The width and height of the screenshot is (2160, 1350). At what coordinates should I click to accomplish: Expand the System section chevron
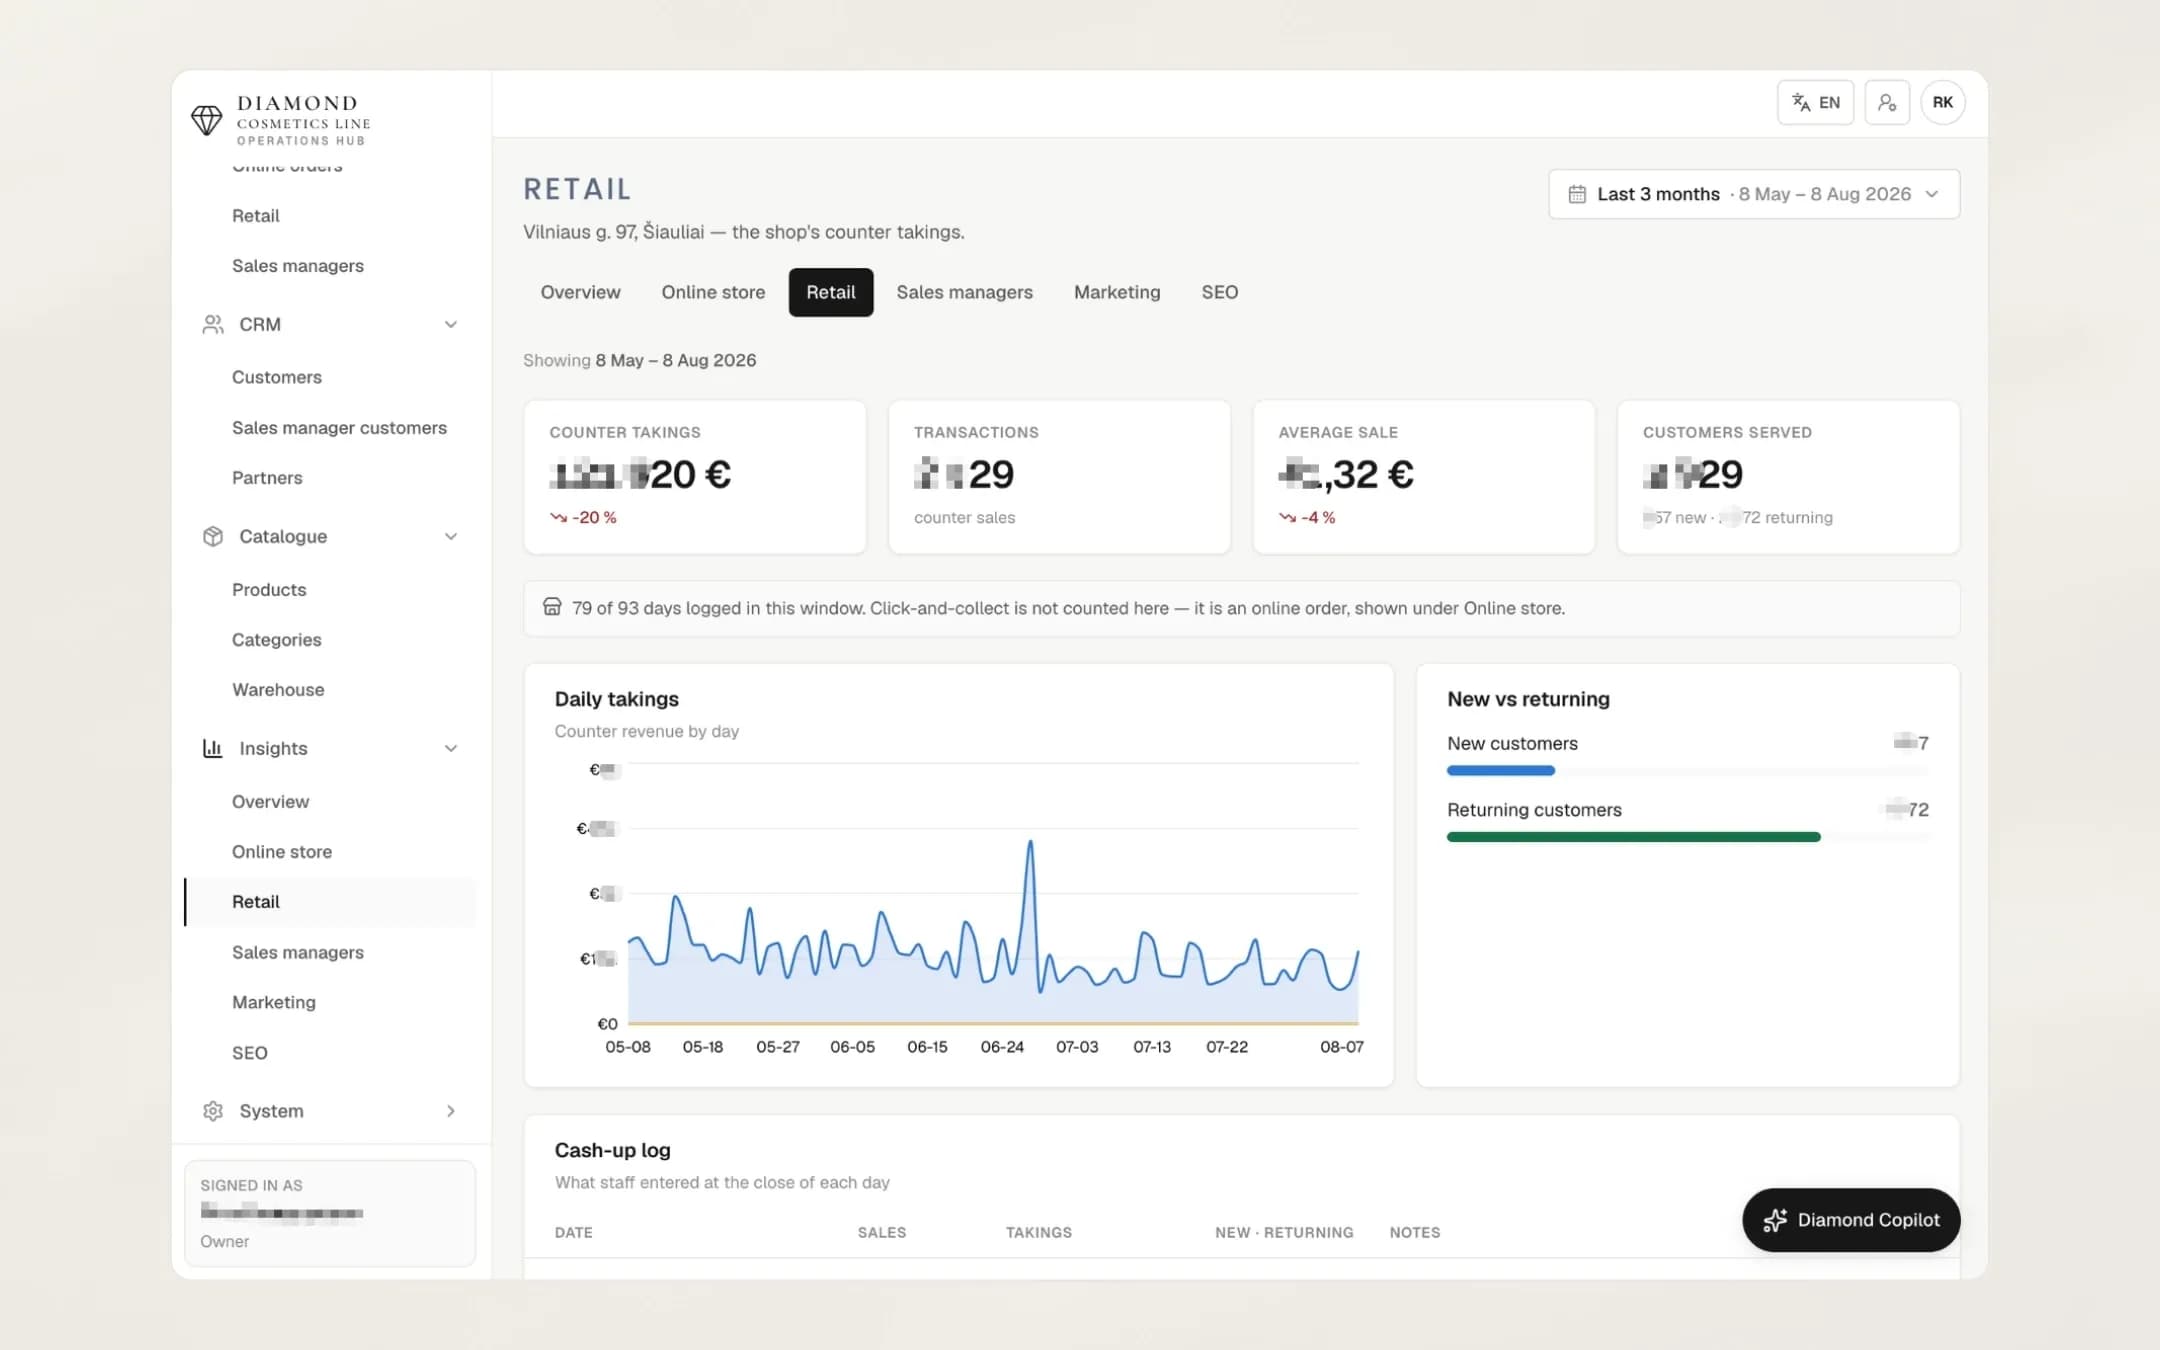[x=451, y=1111]
